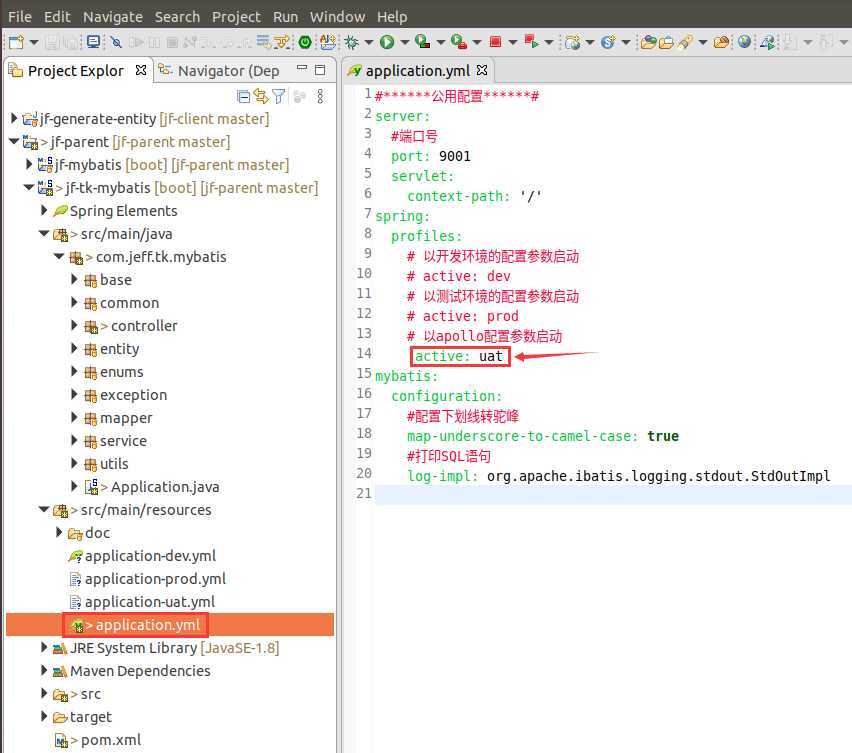Screen dimensions: 852x753
Task: Open the Run configurations dropdown arrow
Action: pos(404,42)
